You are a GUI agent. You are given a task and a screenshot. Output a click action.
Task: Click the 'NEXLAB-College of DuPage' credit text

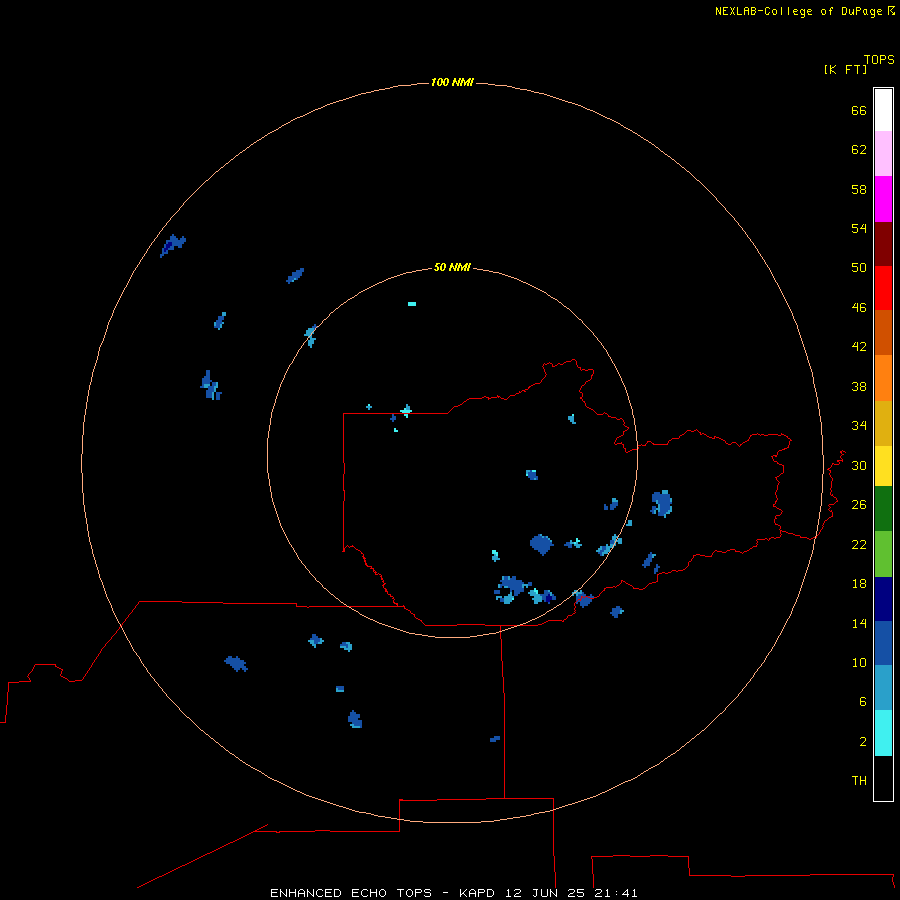tap(798, 11)
